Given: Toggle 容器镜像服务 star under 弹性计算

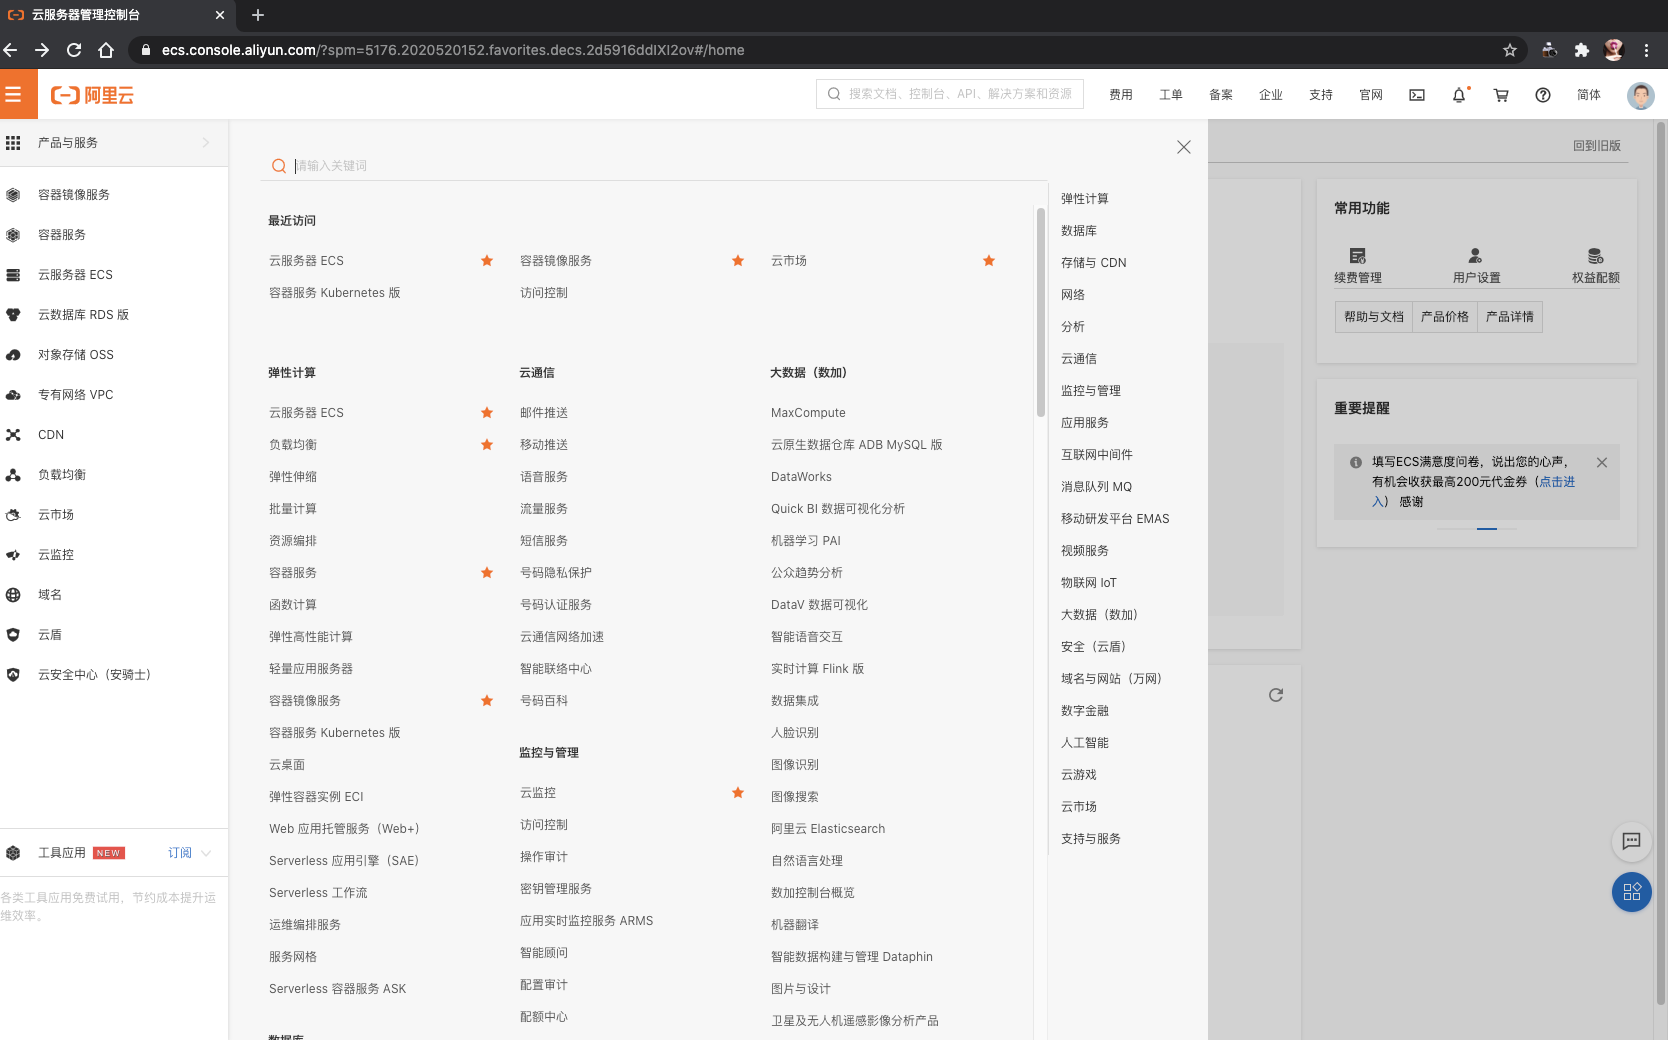Looking at the screenshot, I should pyautogui.click(x=487, y=701).
